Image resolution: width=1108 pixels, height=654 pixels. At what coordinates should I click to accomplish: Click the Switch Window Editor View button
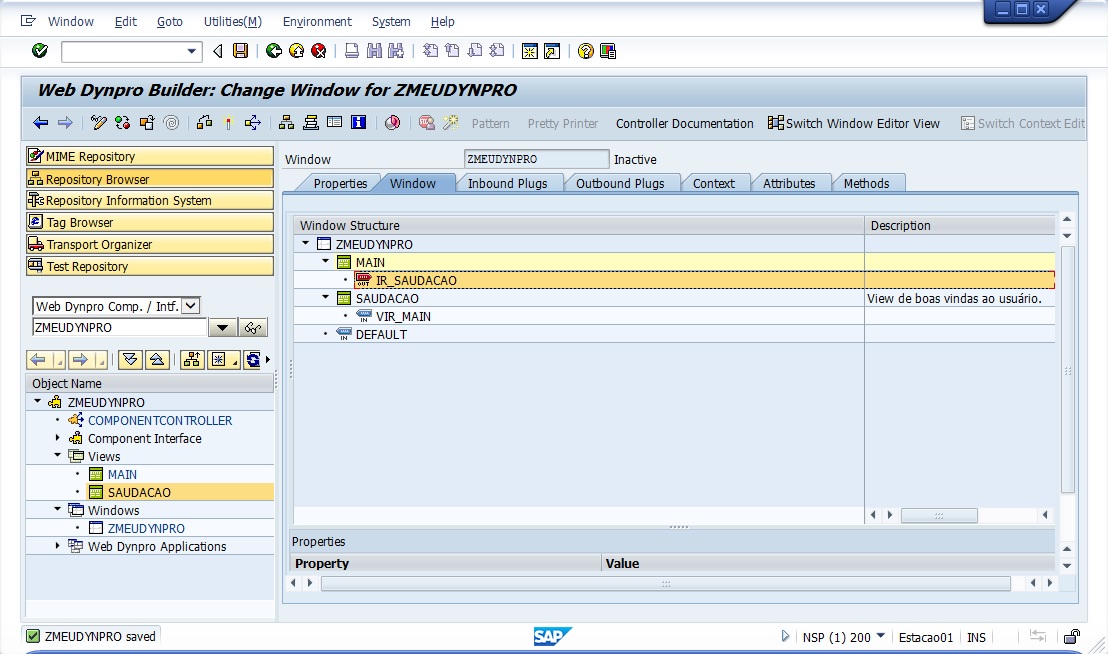pos(854,123)
